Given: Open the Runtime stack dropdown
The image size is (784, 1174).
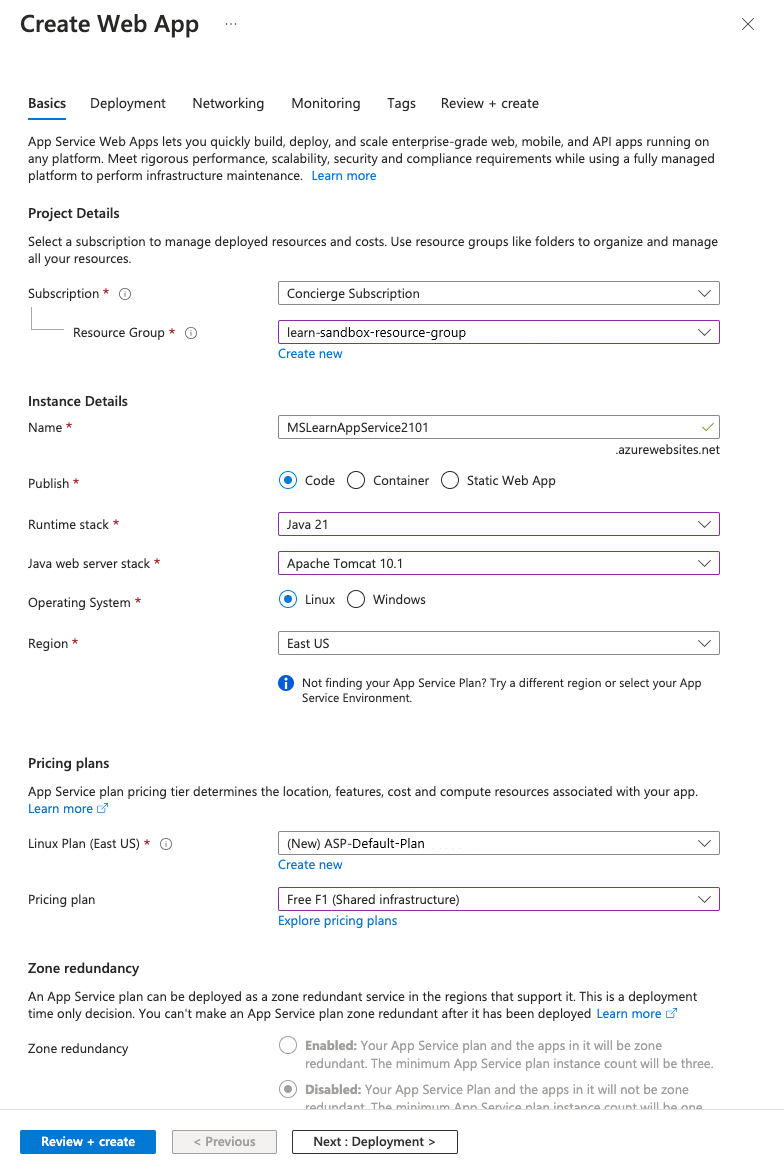Looking at the screenshot, I should pos(499,524).
